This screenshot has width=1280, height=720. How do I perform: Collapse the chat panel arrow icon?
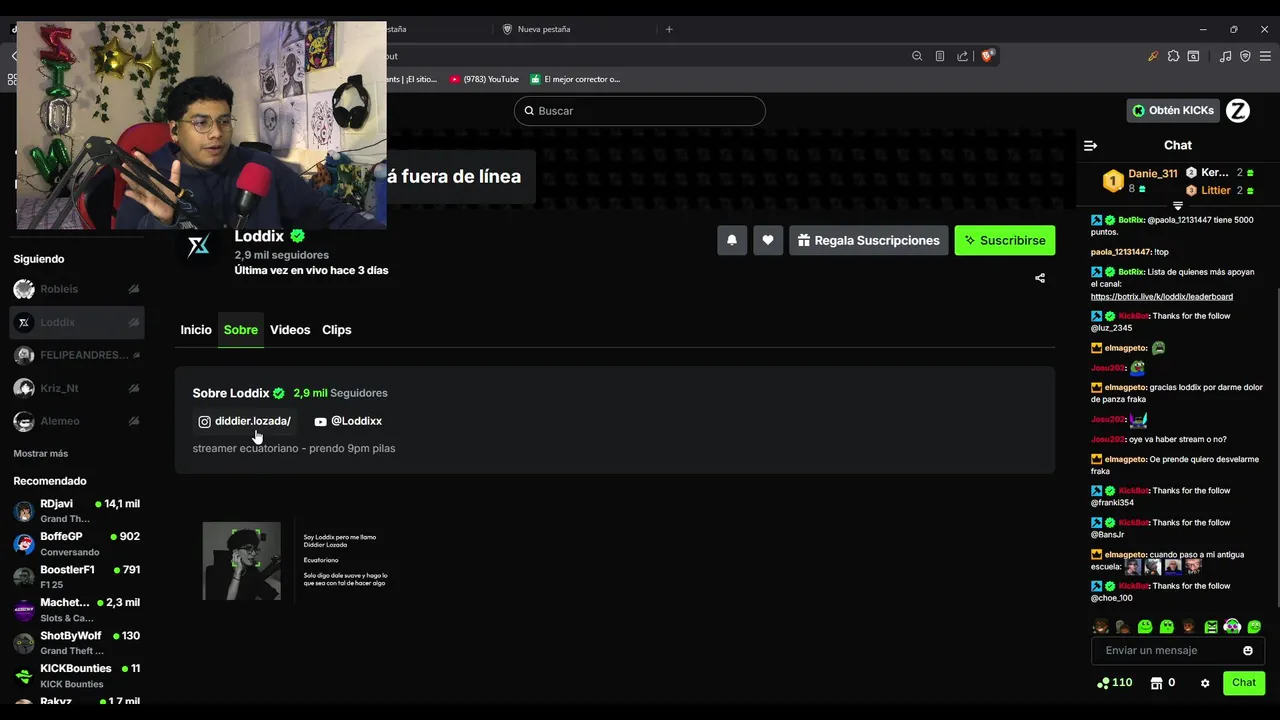(1091, 145)
